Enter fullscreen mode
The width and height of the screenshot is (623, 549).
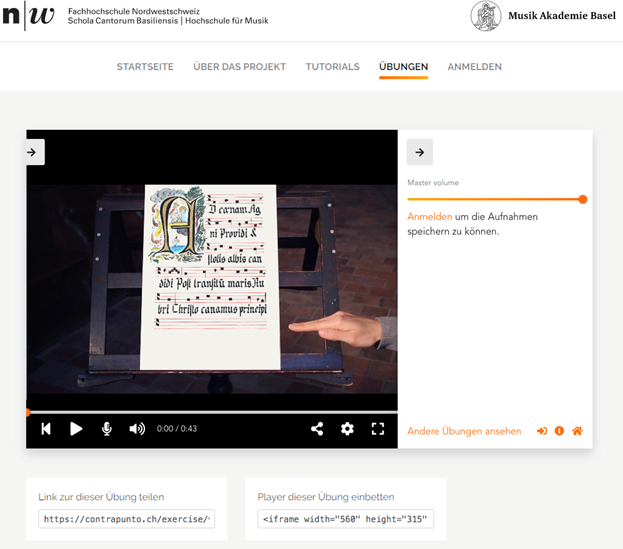(378, 429)
